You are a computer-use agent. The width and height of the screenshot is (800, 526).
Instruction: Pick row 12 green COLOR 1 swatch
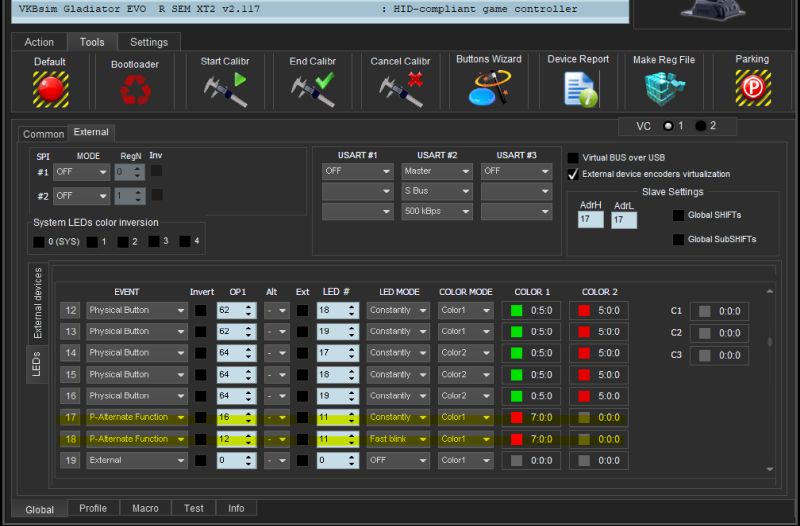[x=516, y=310]
